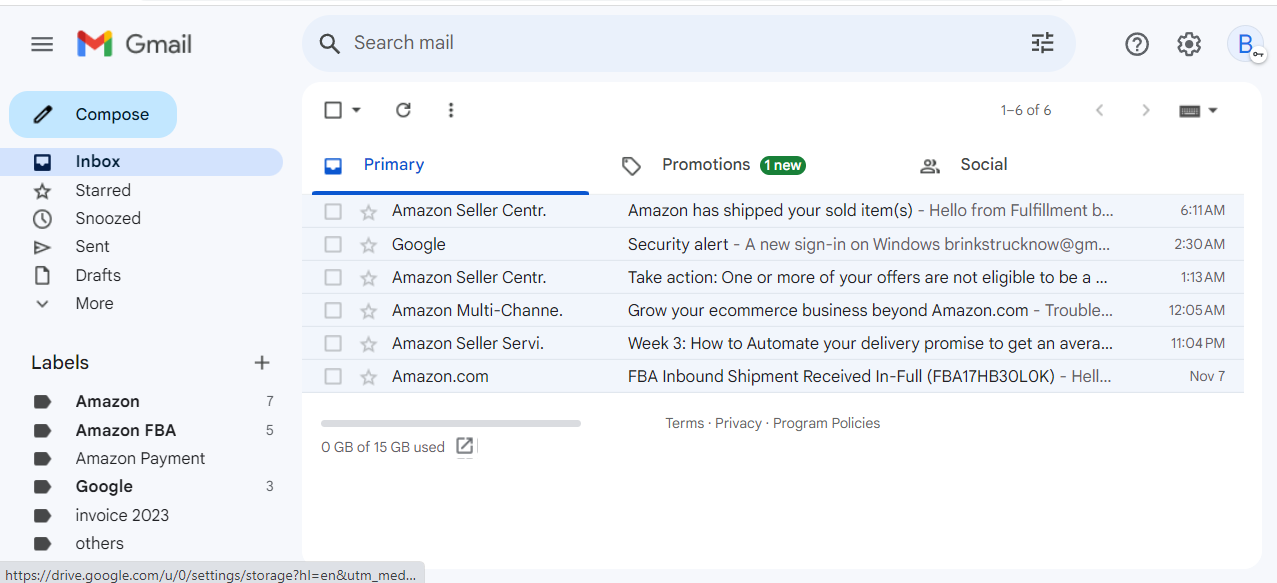
Task: Open the Program Policies link
Action: tap(826, 423)
